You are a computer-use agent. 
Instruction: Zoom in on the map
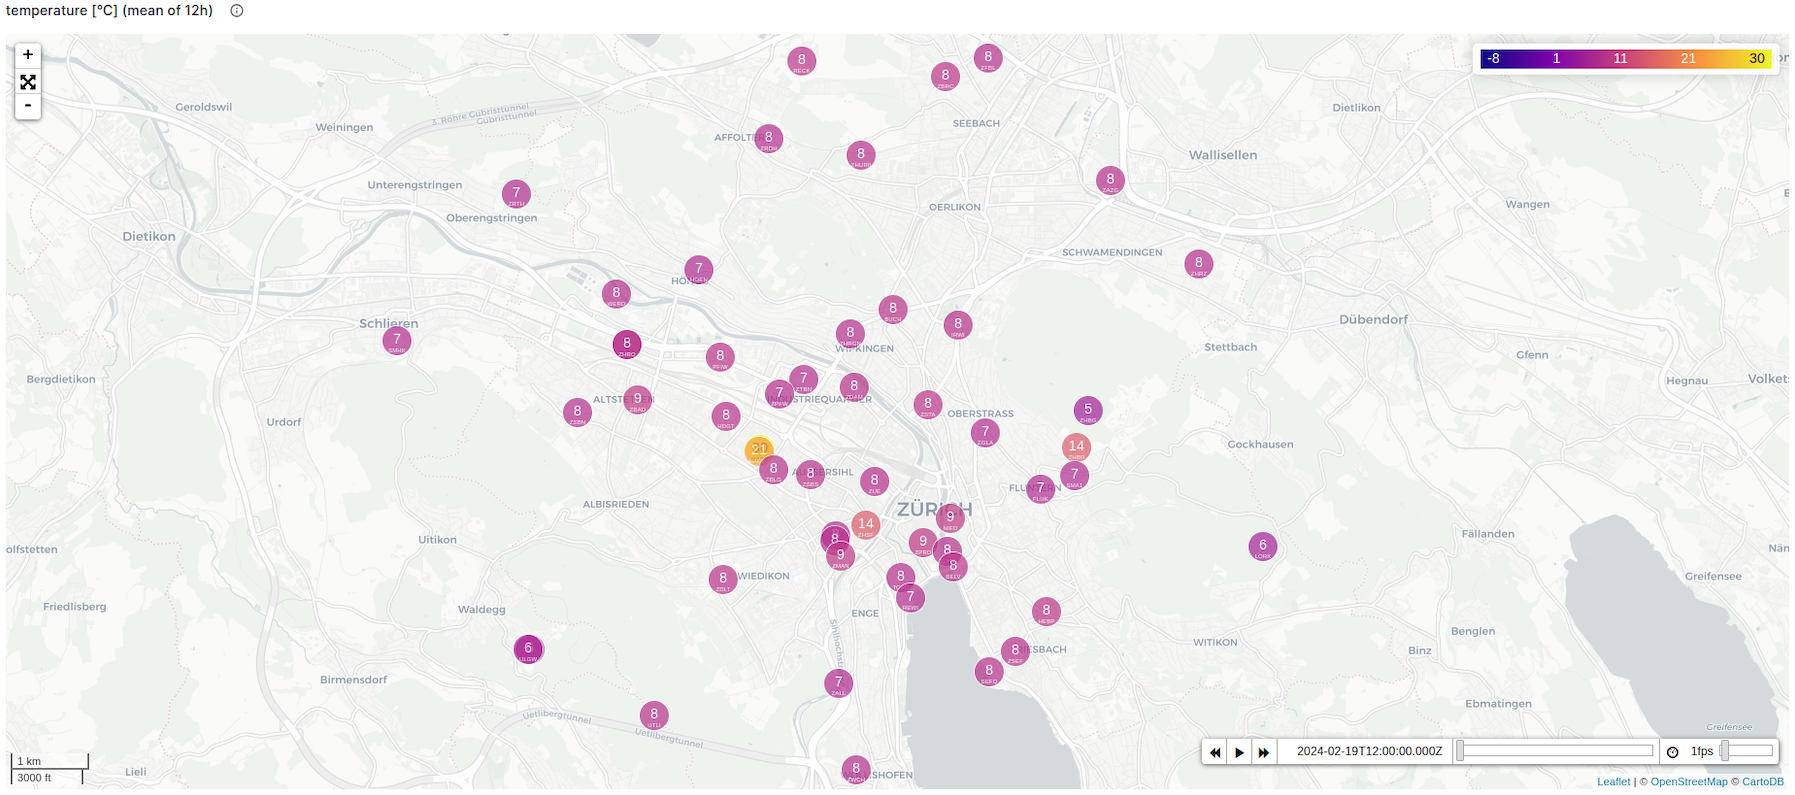28,55
